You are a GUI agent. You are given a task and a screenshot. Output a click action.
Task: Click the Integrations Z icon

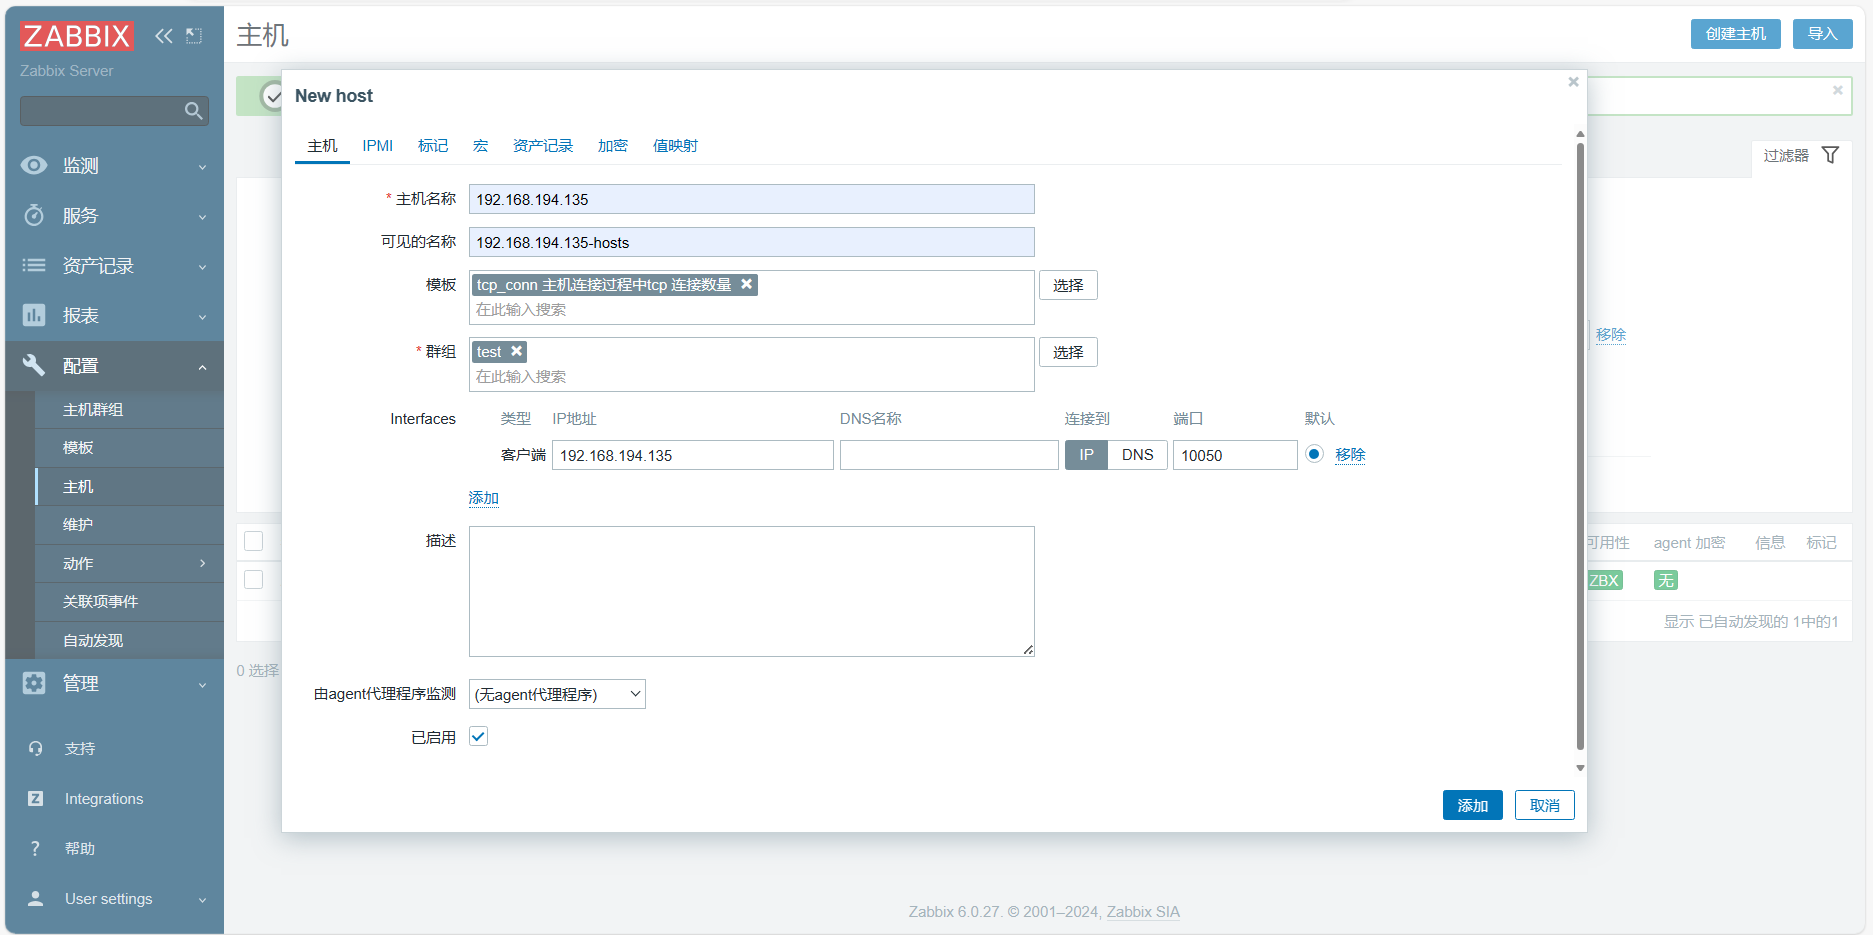coord(36,798)
